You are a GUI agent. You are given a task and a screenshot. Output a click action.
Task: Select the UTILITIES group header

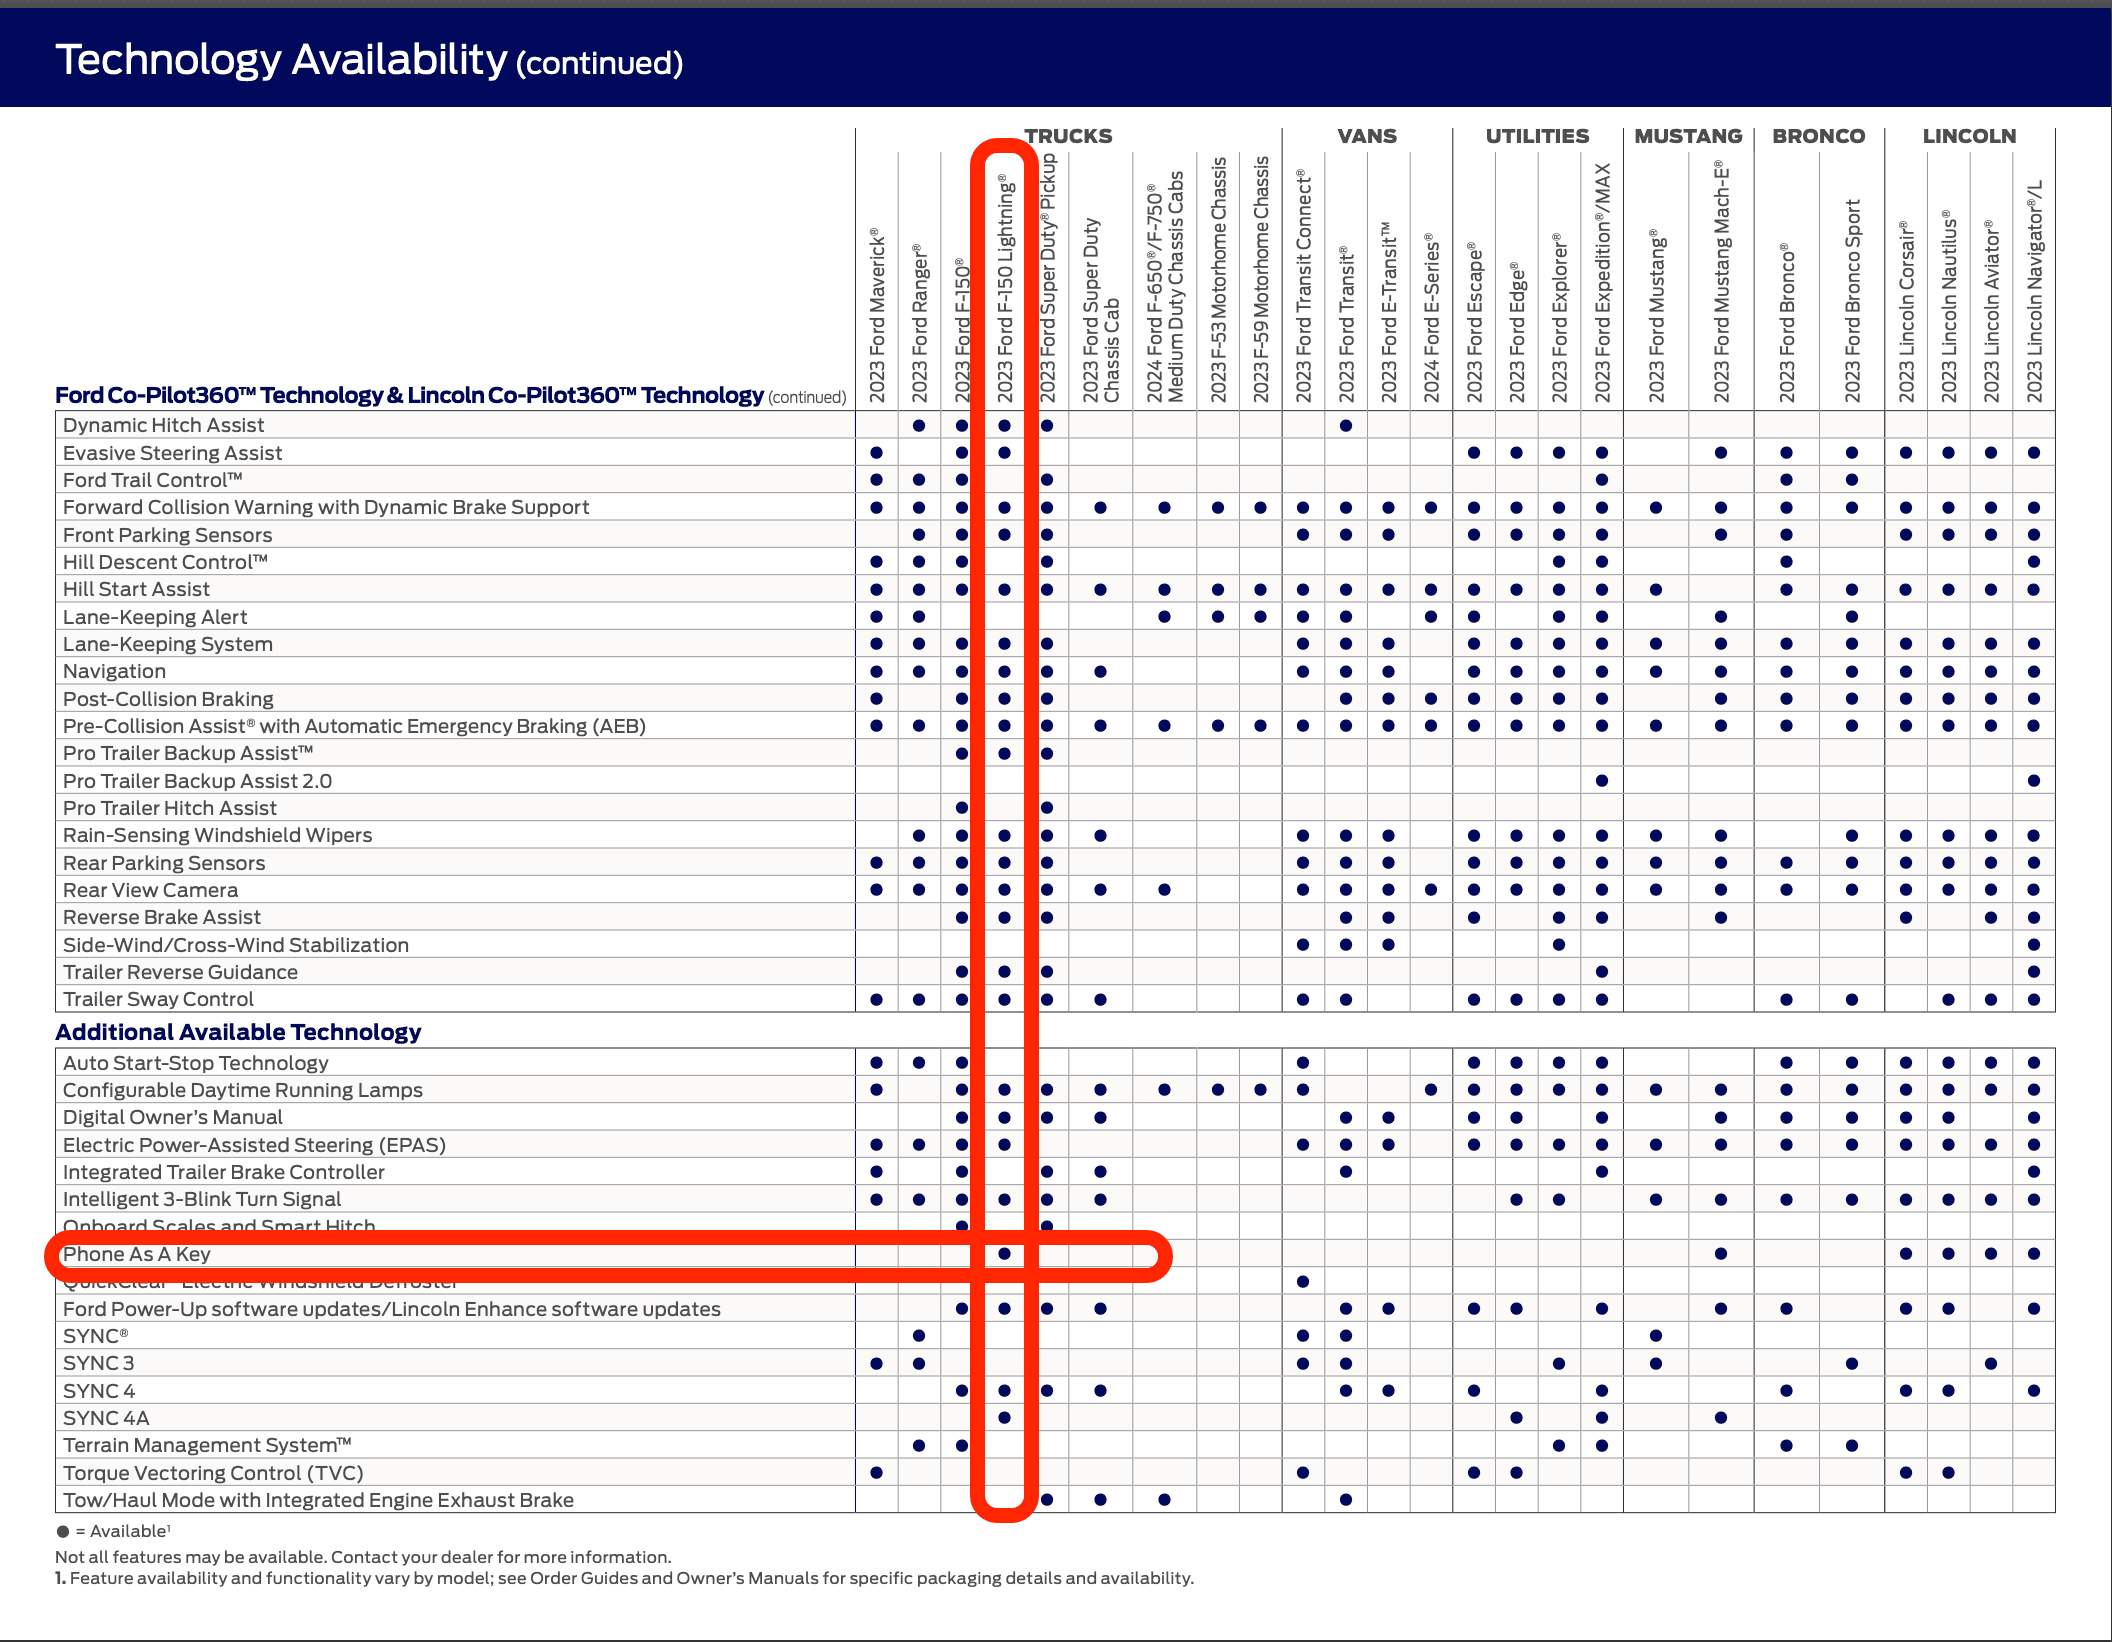tap(1537, 136)
